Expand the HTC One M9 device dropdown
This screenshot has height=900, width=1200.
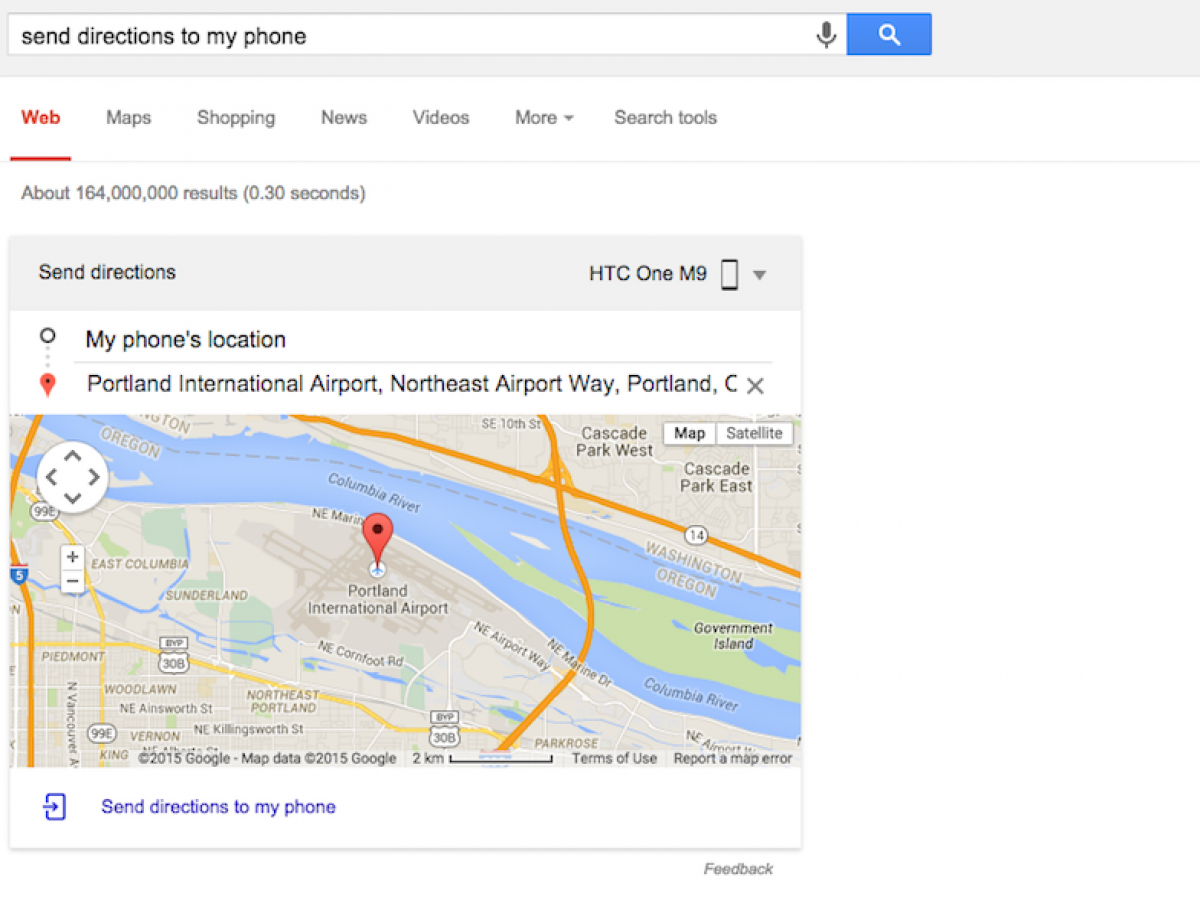(x=760, y=275)
